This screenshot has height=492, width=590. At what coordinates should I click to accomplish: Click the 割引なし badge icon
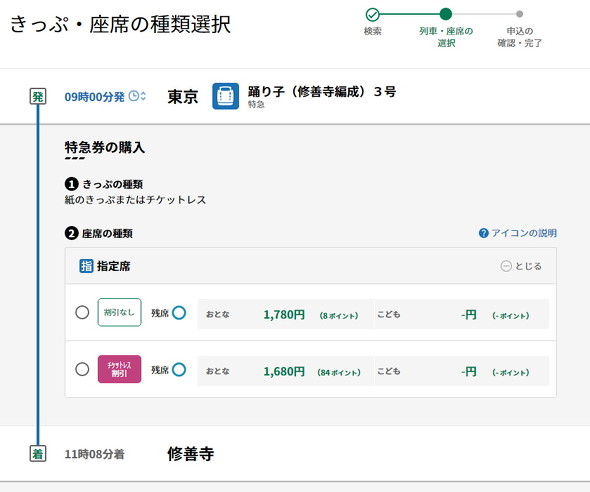tap(119, 312)
